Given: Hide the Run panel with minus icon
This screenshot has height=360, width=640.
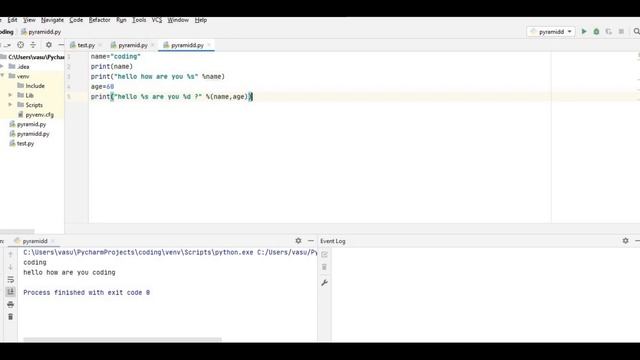Looking at the screenshot, I should 311,241.
